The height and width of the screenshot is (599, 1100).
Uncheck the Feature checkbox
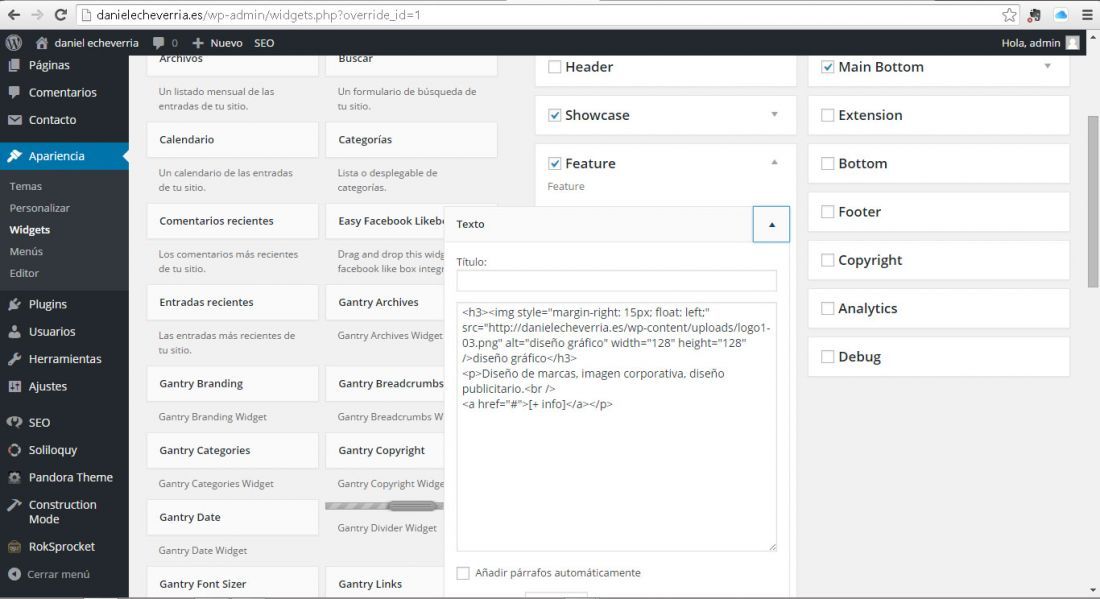554,163
